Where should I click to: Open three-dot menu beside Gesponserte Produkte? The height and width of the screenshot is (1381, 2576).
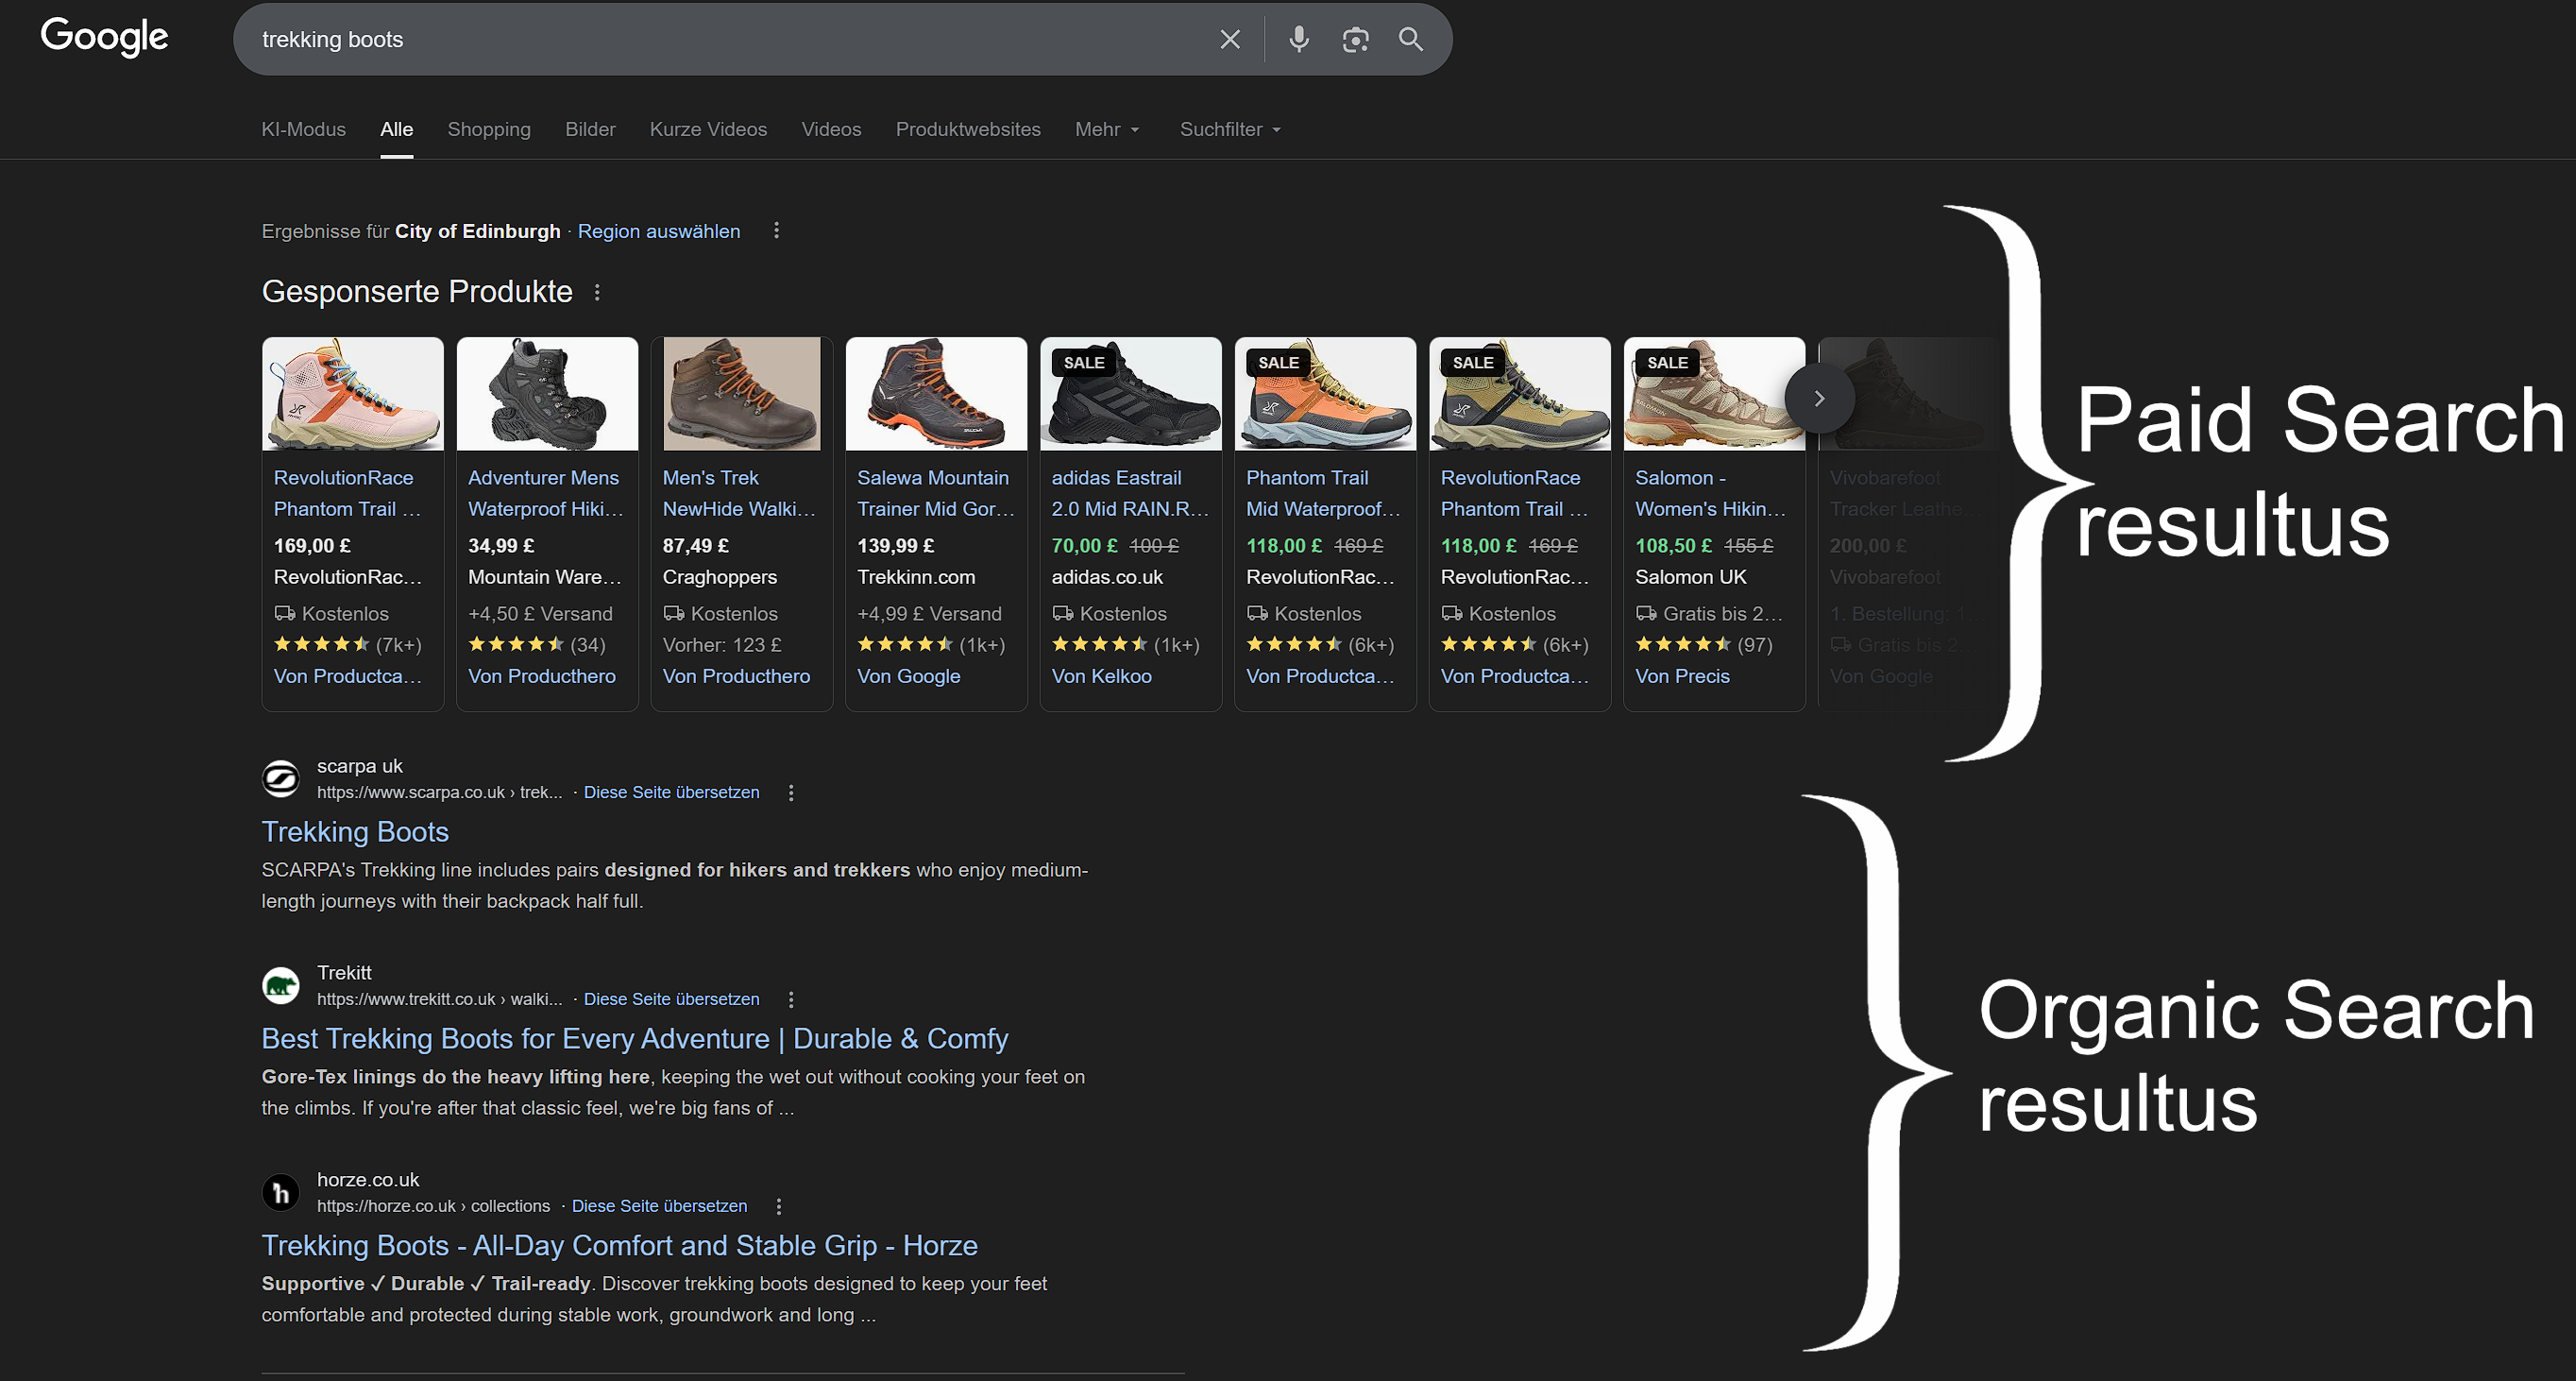(597, 292)
